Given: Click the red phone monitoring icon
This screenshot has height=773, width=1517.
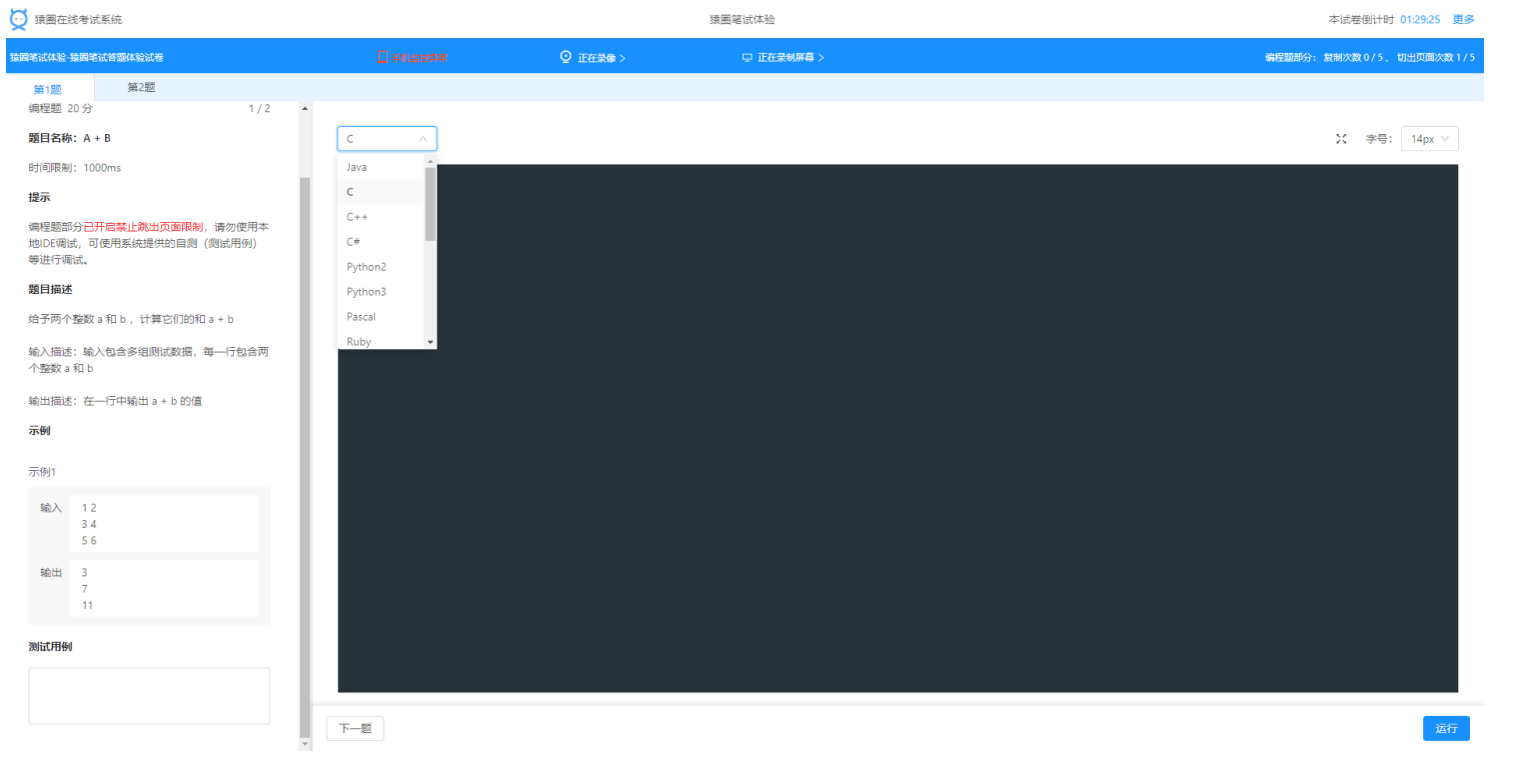Looking at the screenshot, I should [x=382, y=57].
